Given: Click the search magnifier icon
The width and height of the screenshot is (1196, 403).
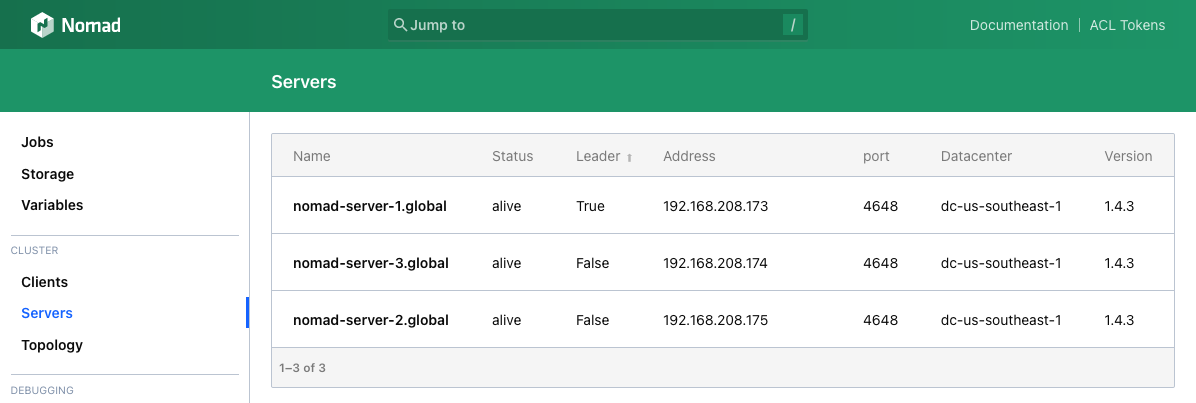Looking at the screenshot, I should point(400,25).
